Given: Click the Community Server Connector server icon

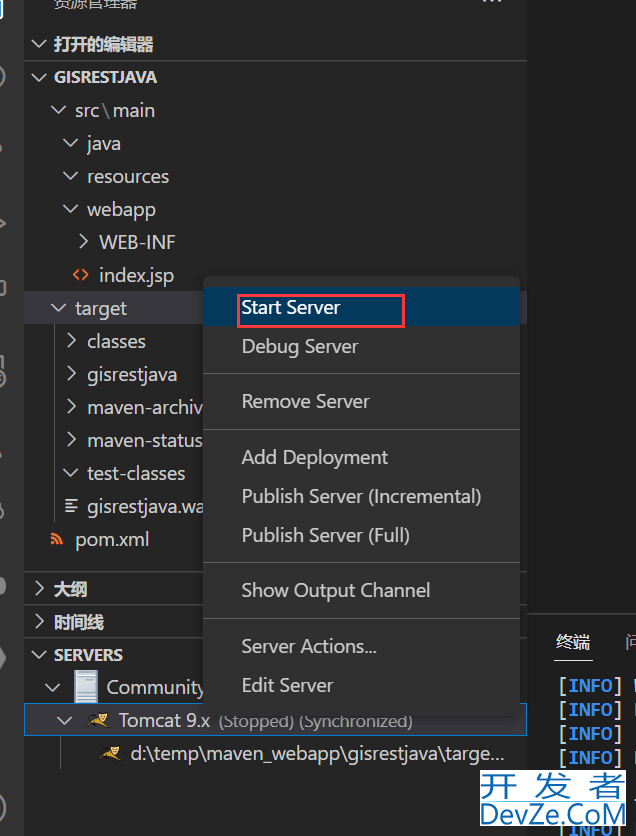Looking at the screenshot, I should [86, 687].
